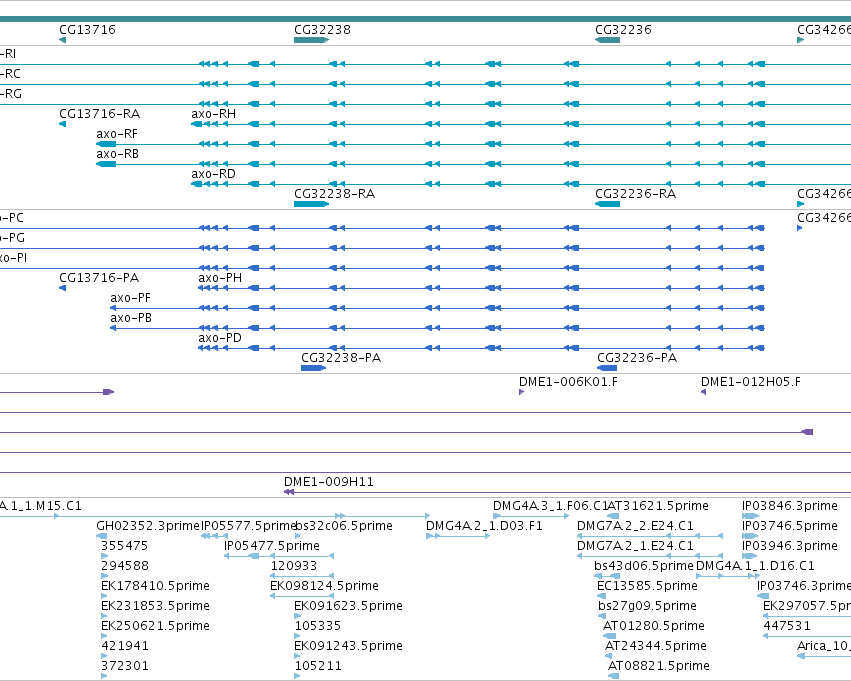Select the axo-RH transcript label
The height and width of the screenshot is (681, 851).
tap(213, 114)
